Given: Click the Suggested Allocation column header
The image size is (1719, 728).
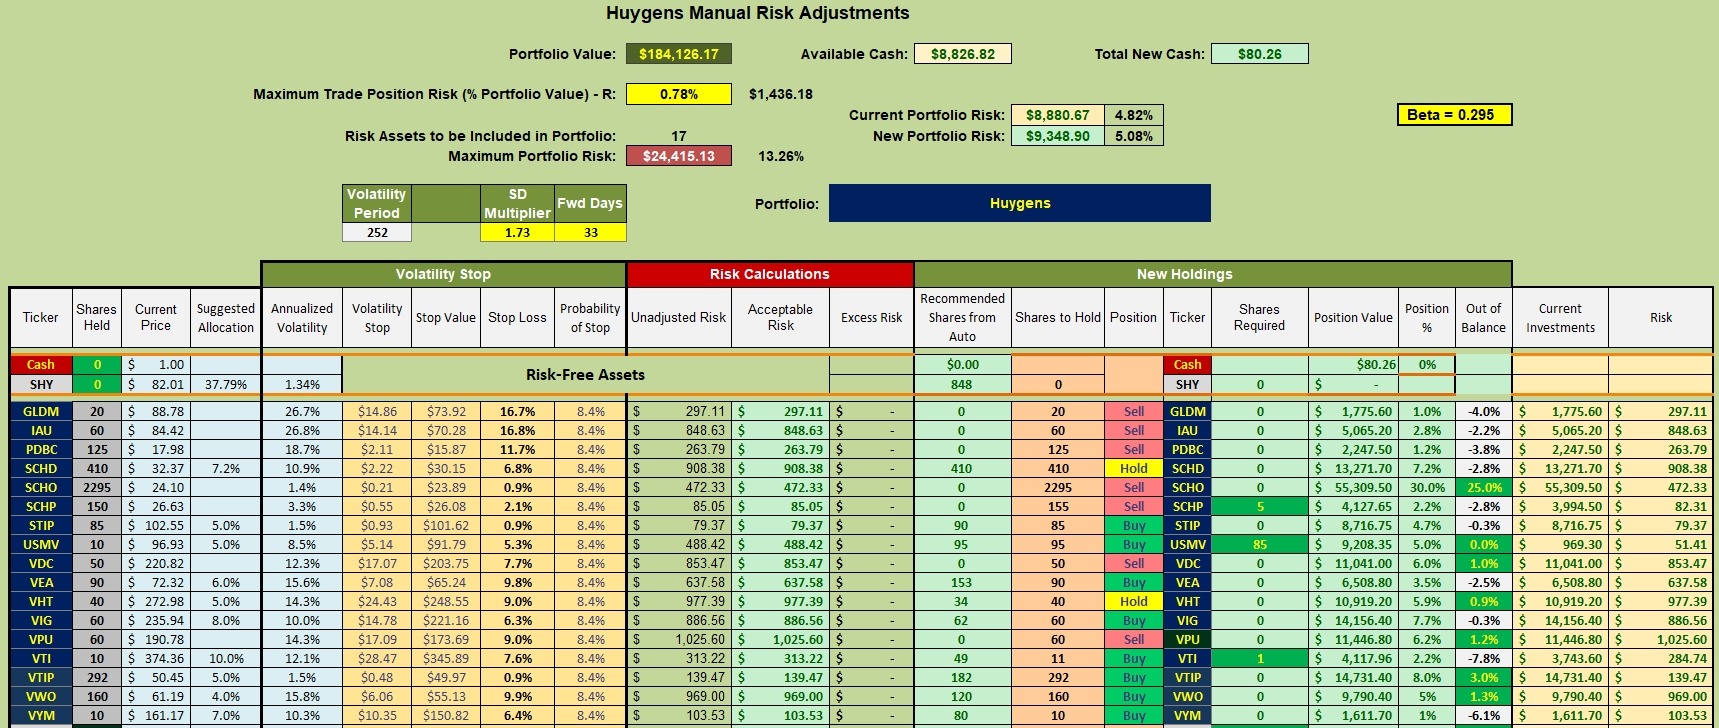Looking at the screenshot, I should click(226, 318).
